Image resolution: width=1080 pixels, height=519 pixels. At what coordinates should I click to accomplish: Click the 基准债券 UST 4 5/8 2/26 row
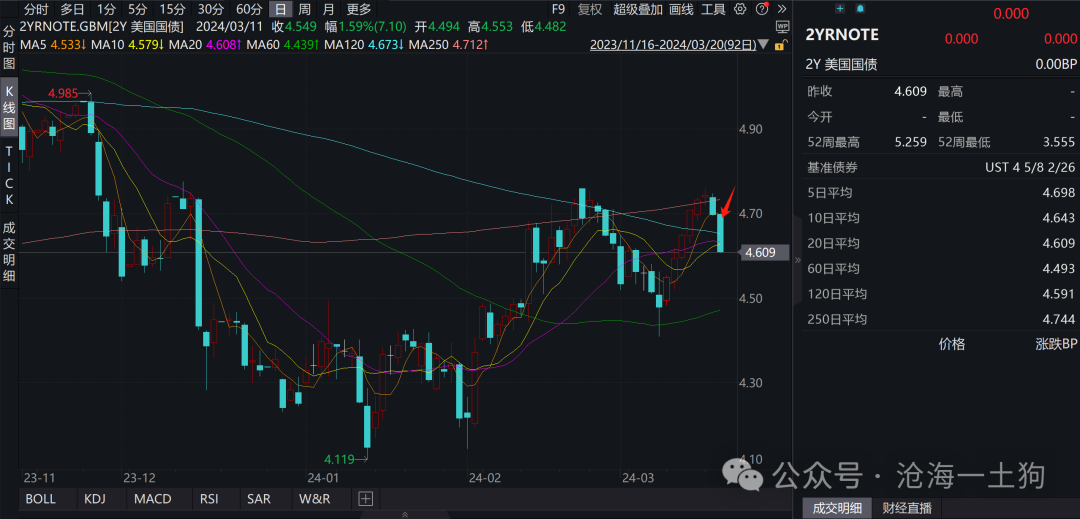click(941, 167)
